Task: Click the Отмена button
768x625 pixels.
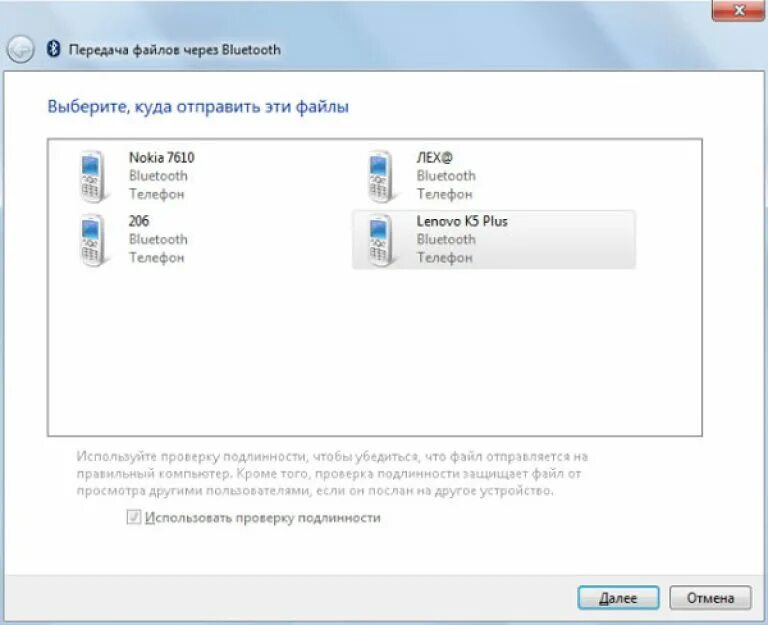Action: (x=710, y=598)
